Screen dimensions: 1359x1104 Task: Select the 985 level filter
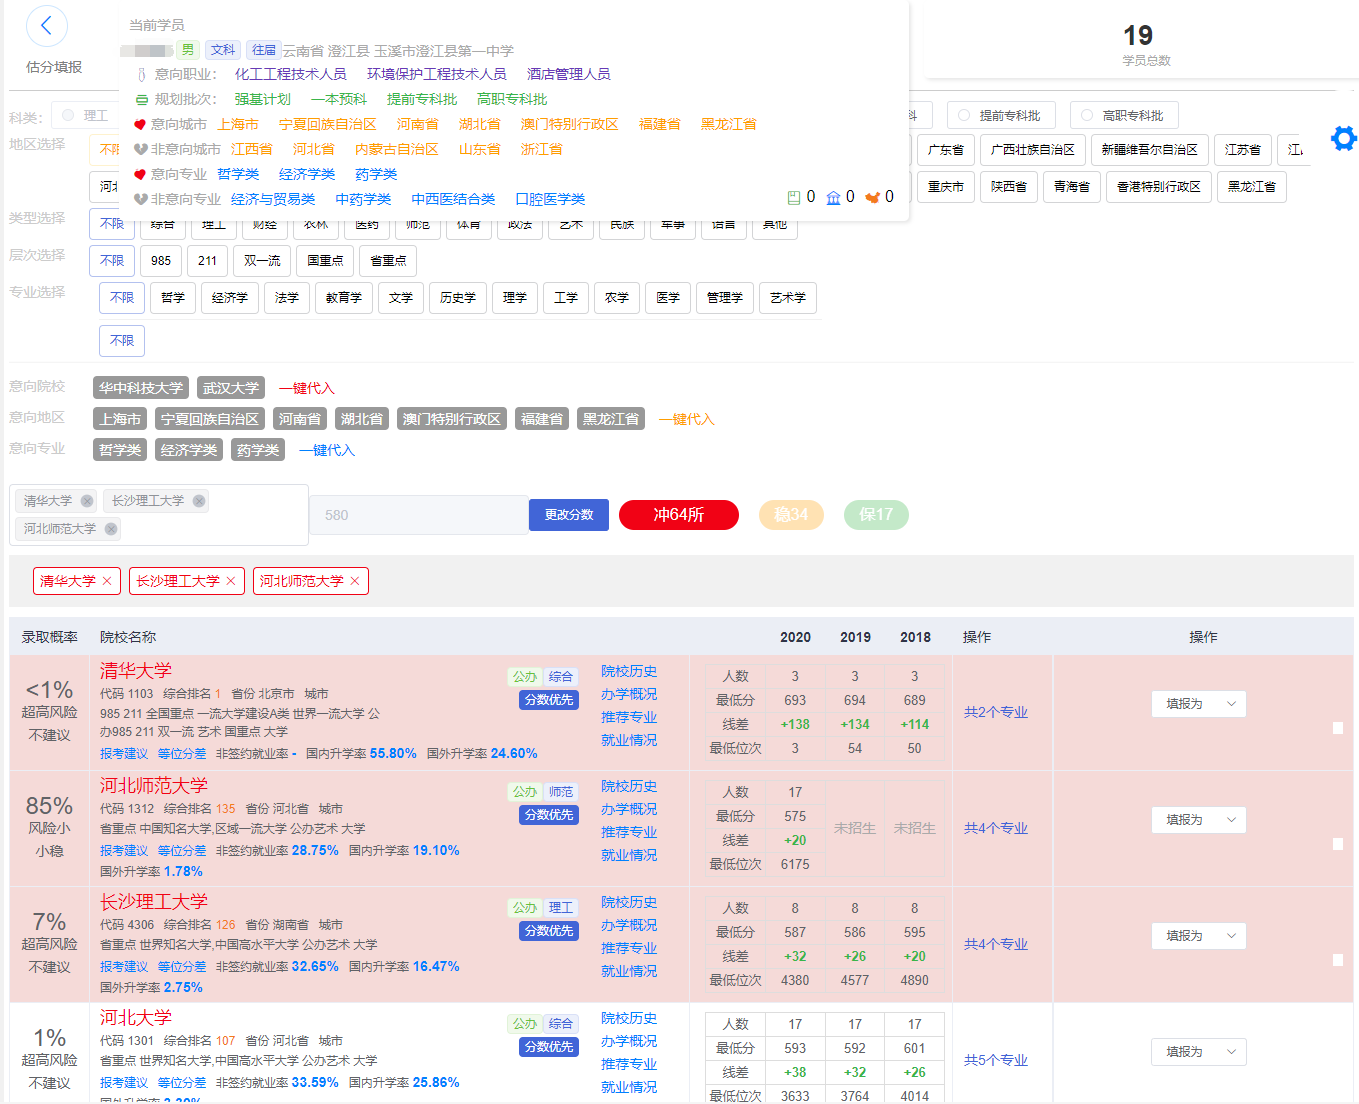161,261
